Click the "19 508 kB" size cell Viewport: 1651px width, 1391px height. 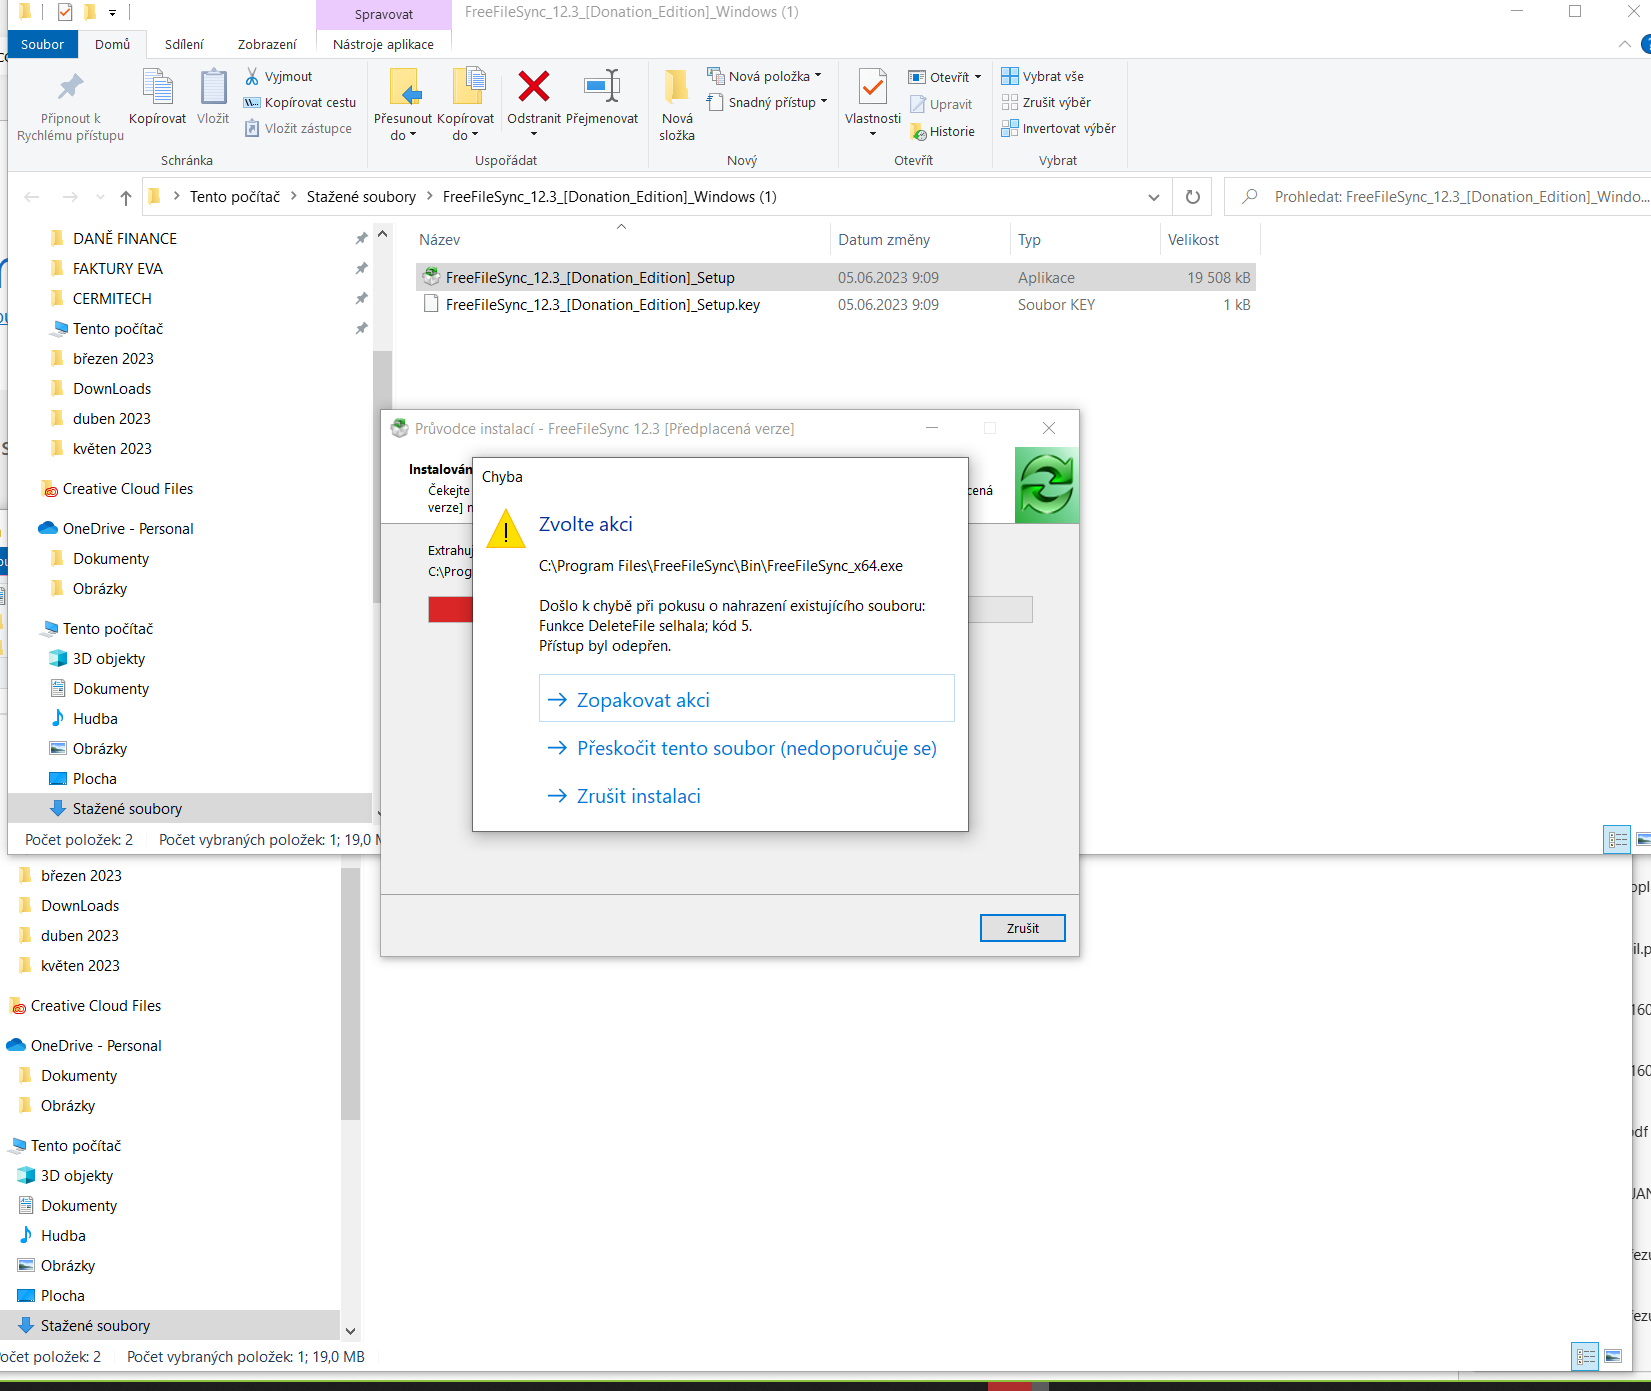click(x=1219, y=278)
